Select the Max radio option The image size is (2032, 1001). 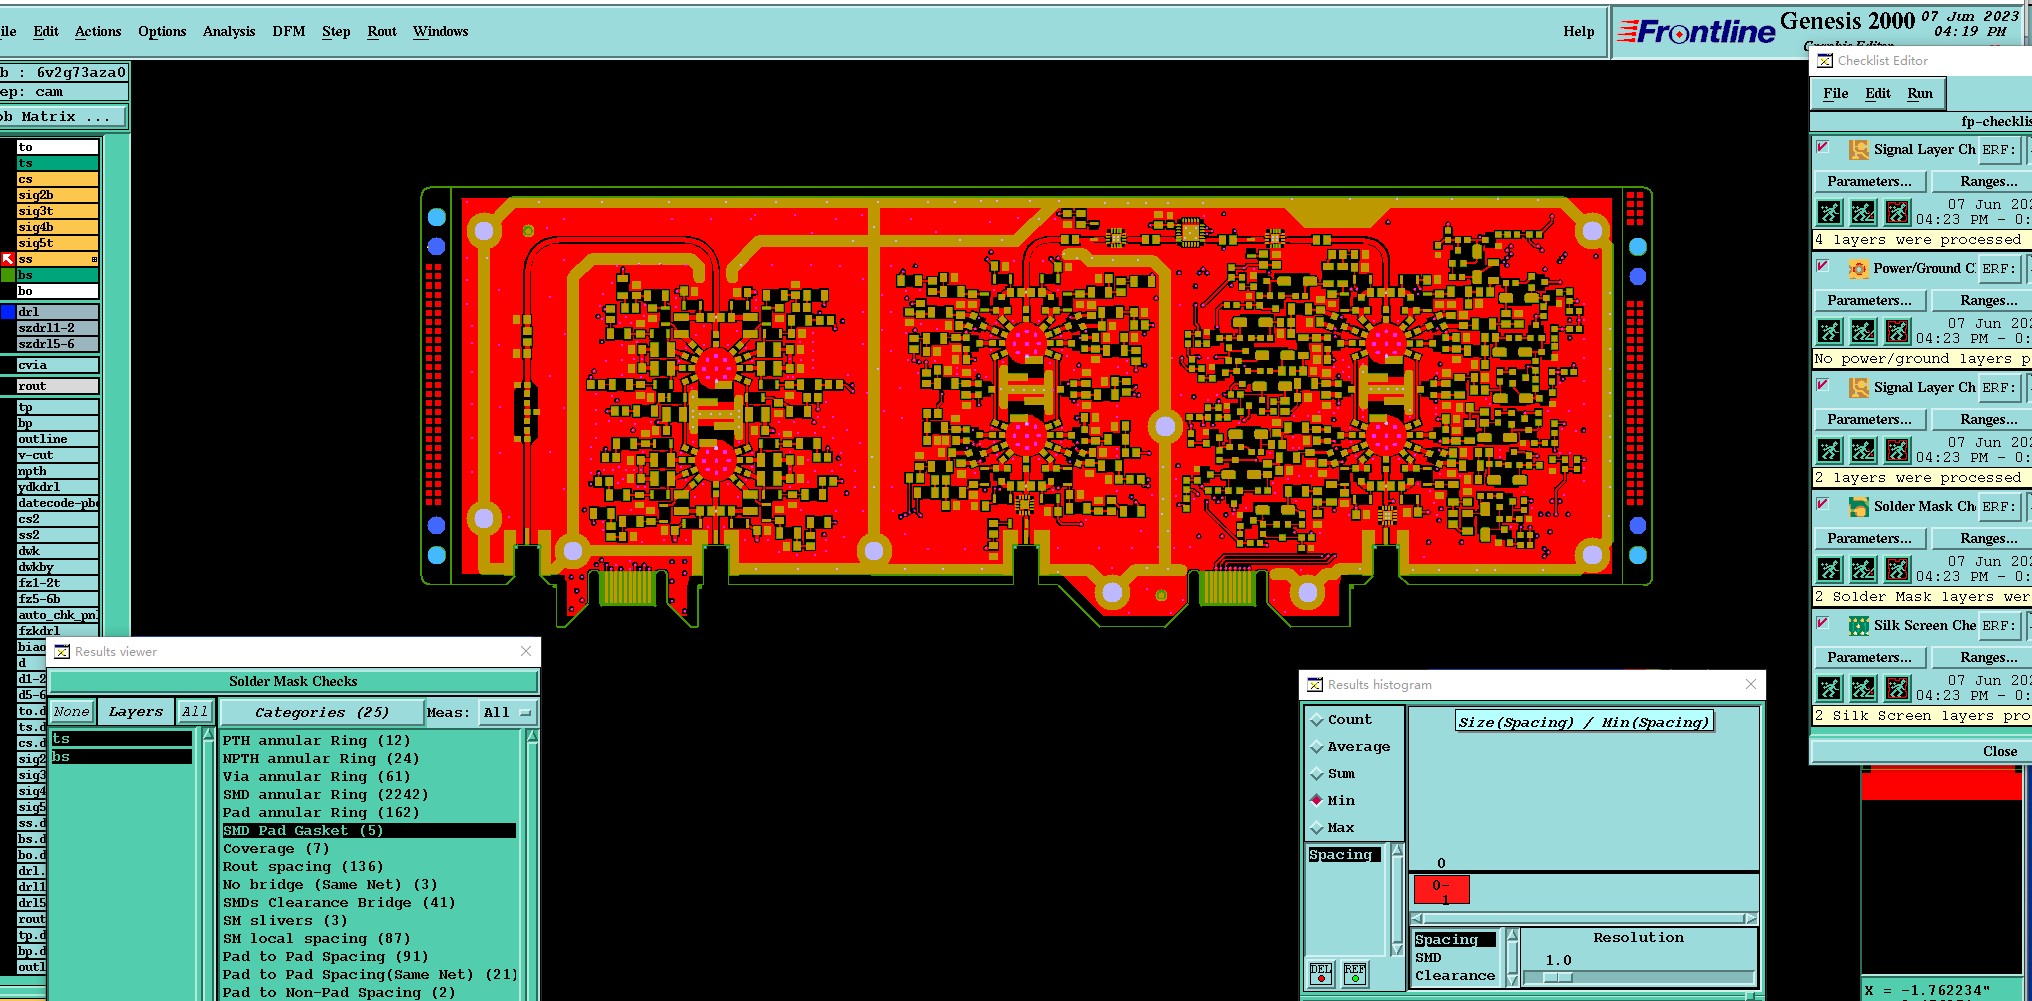click(1333, 828)
